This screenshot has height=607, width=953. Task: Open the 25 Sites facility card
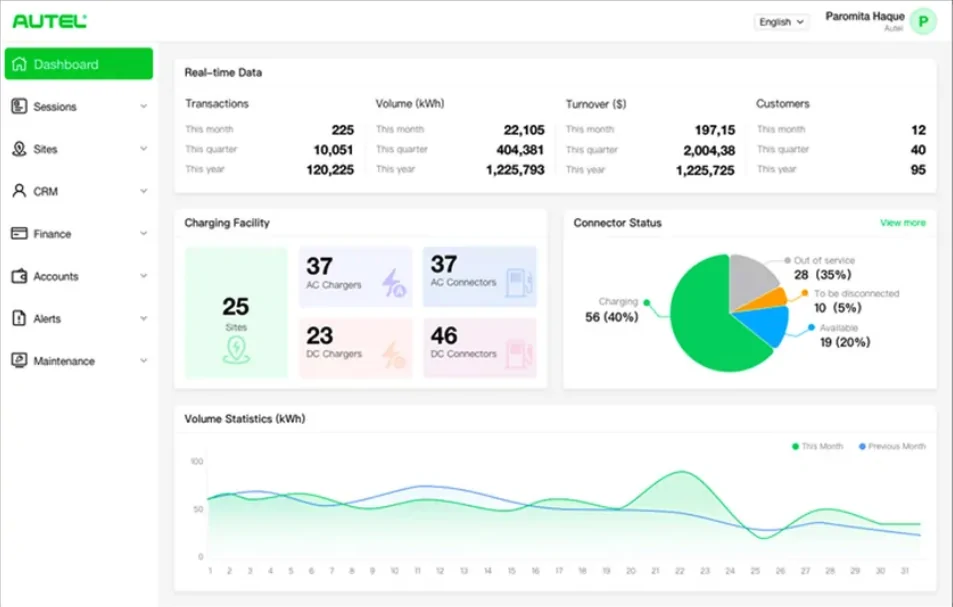tap(236, 313)
